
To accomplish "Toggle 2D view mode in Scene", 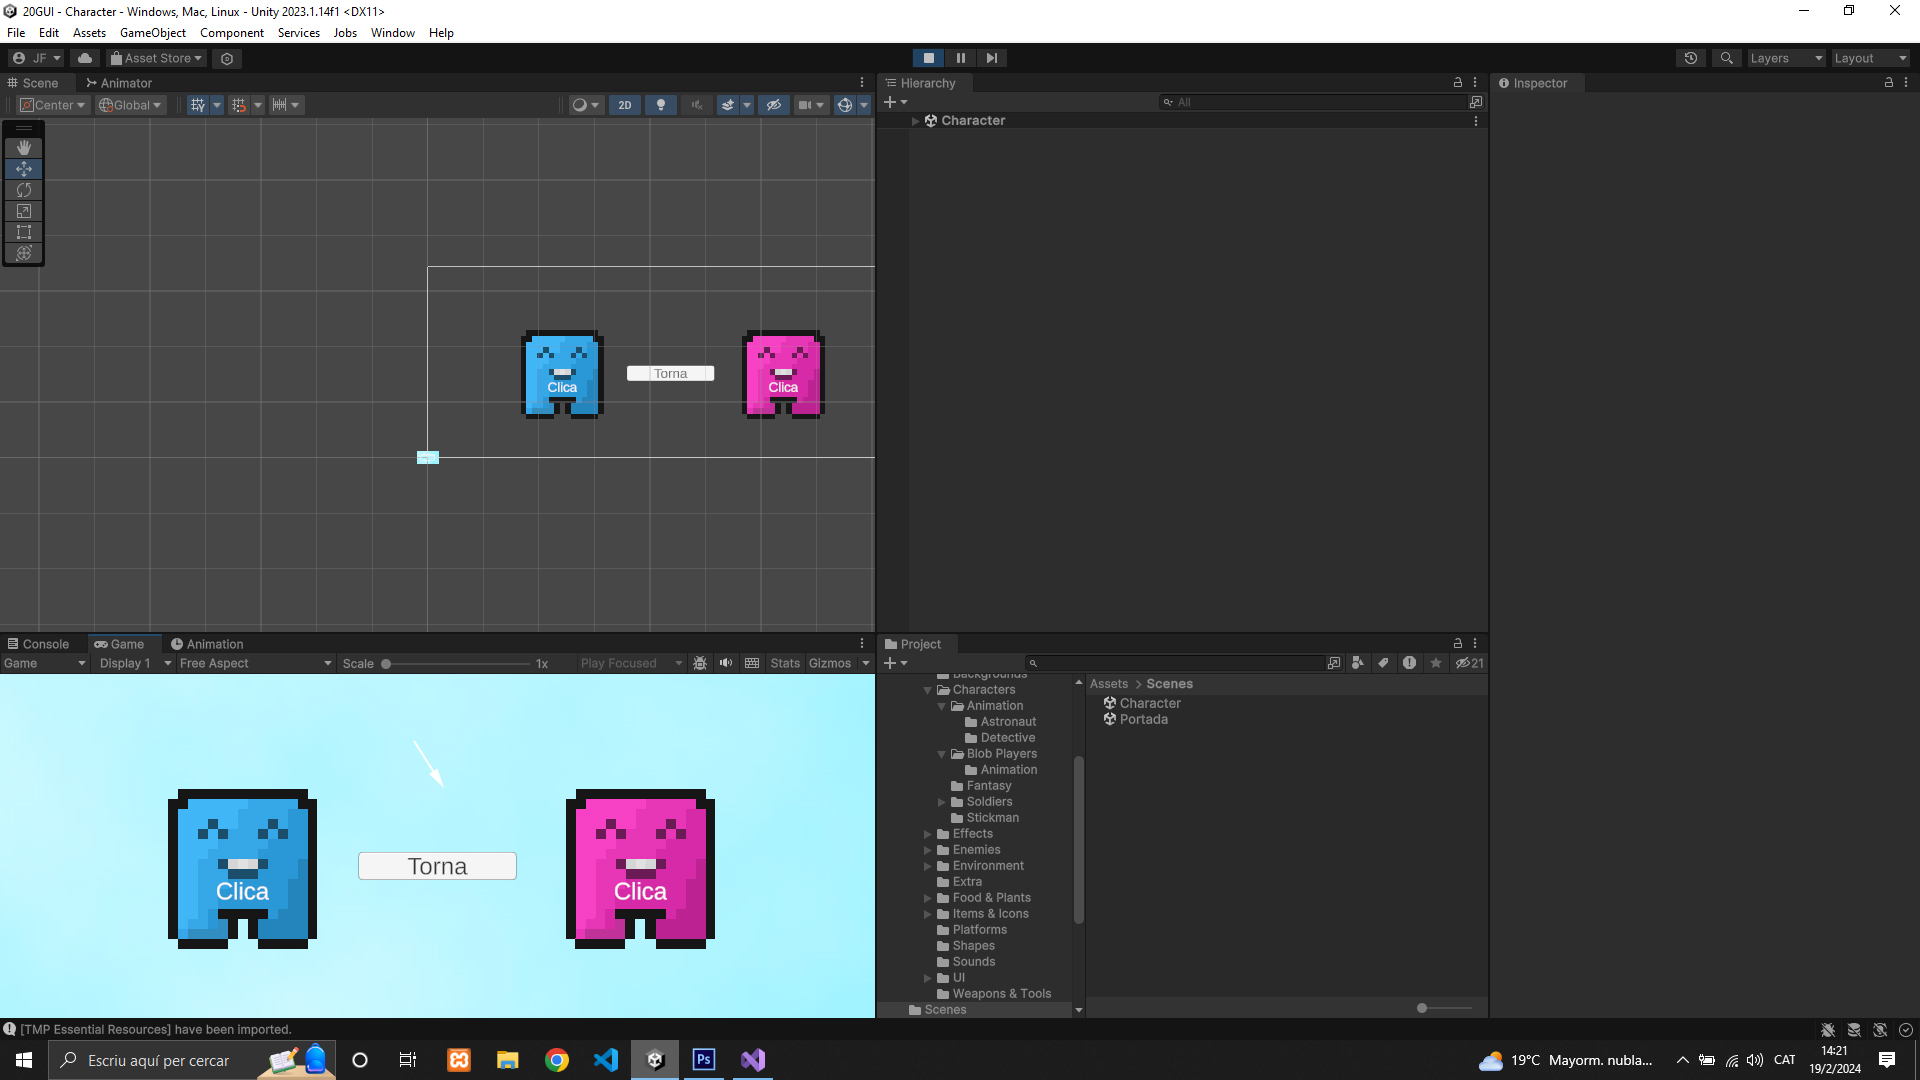I will coord(625,105).
